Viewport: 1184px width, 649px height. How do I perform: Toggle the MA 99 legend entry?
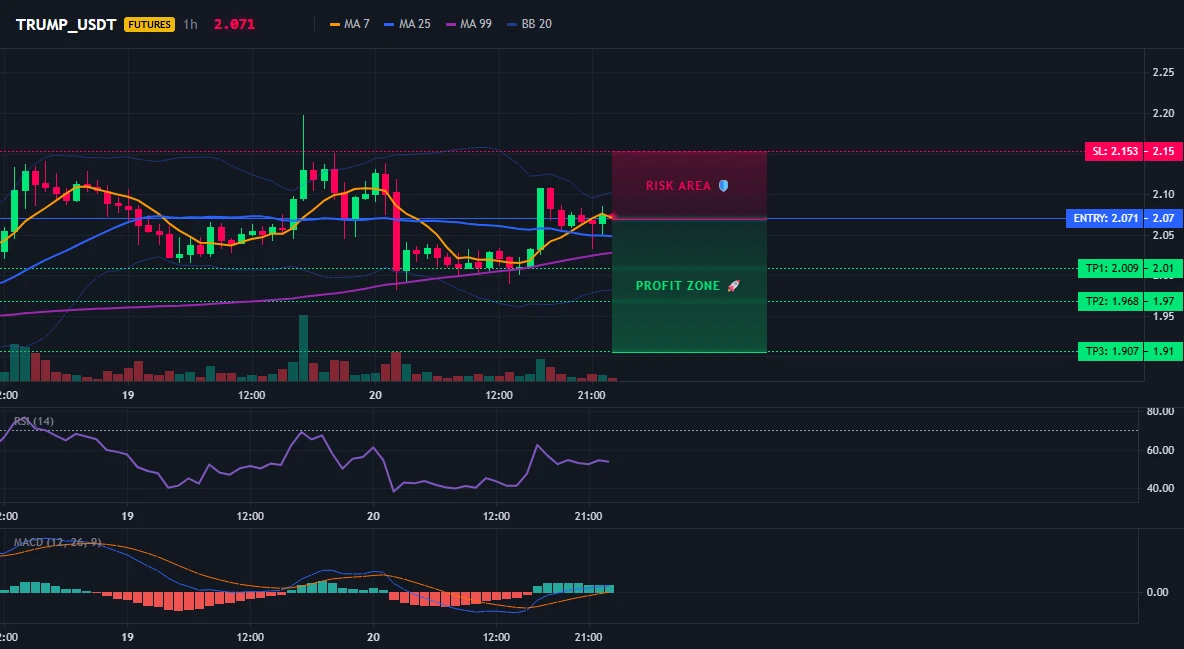click(x=469, y=24)
